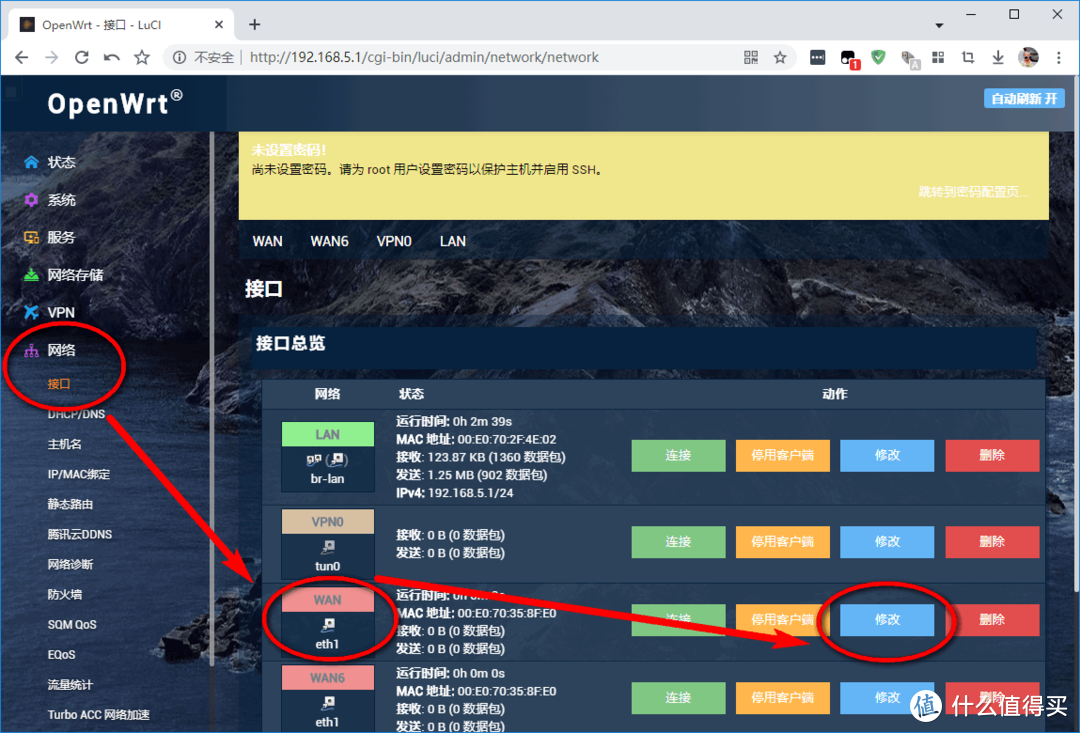Select the 网络诊断 submenu item
This screenshot has height=733, width=1080.
70,564
